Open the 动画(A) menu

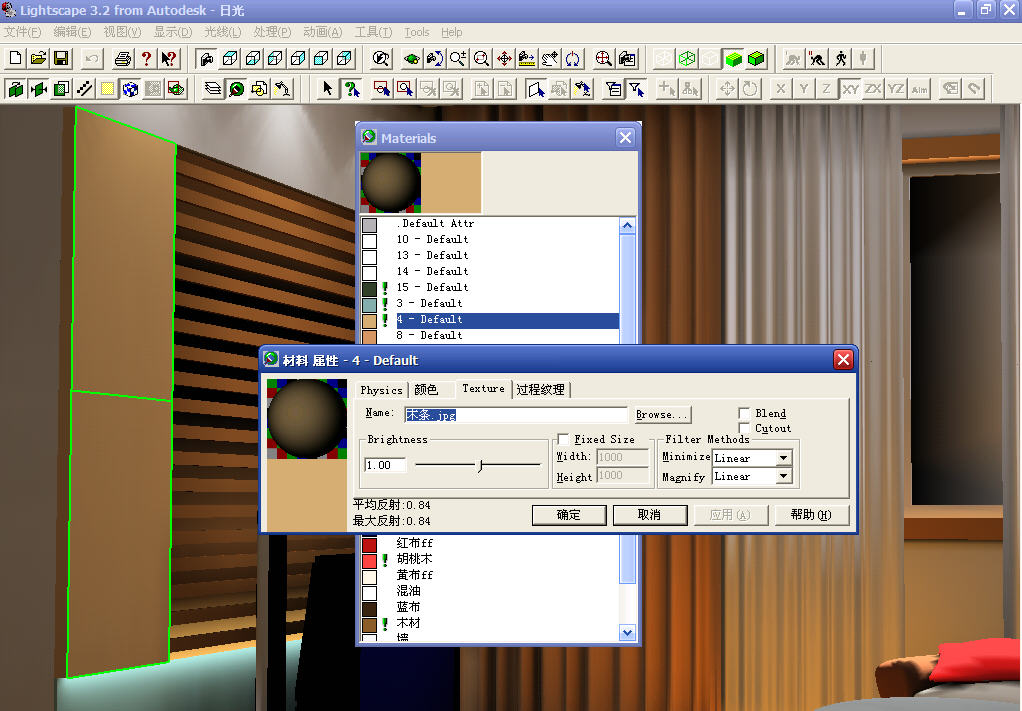click(x=321, y=32)
